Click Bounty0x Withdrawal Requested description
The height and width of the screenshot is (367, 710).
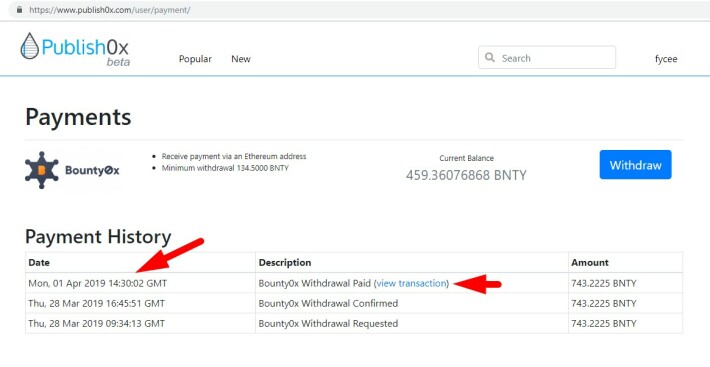[328, 324]
